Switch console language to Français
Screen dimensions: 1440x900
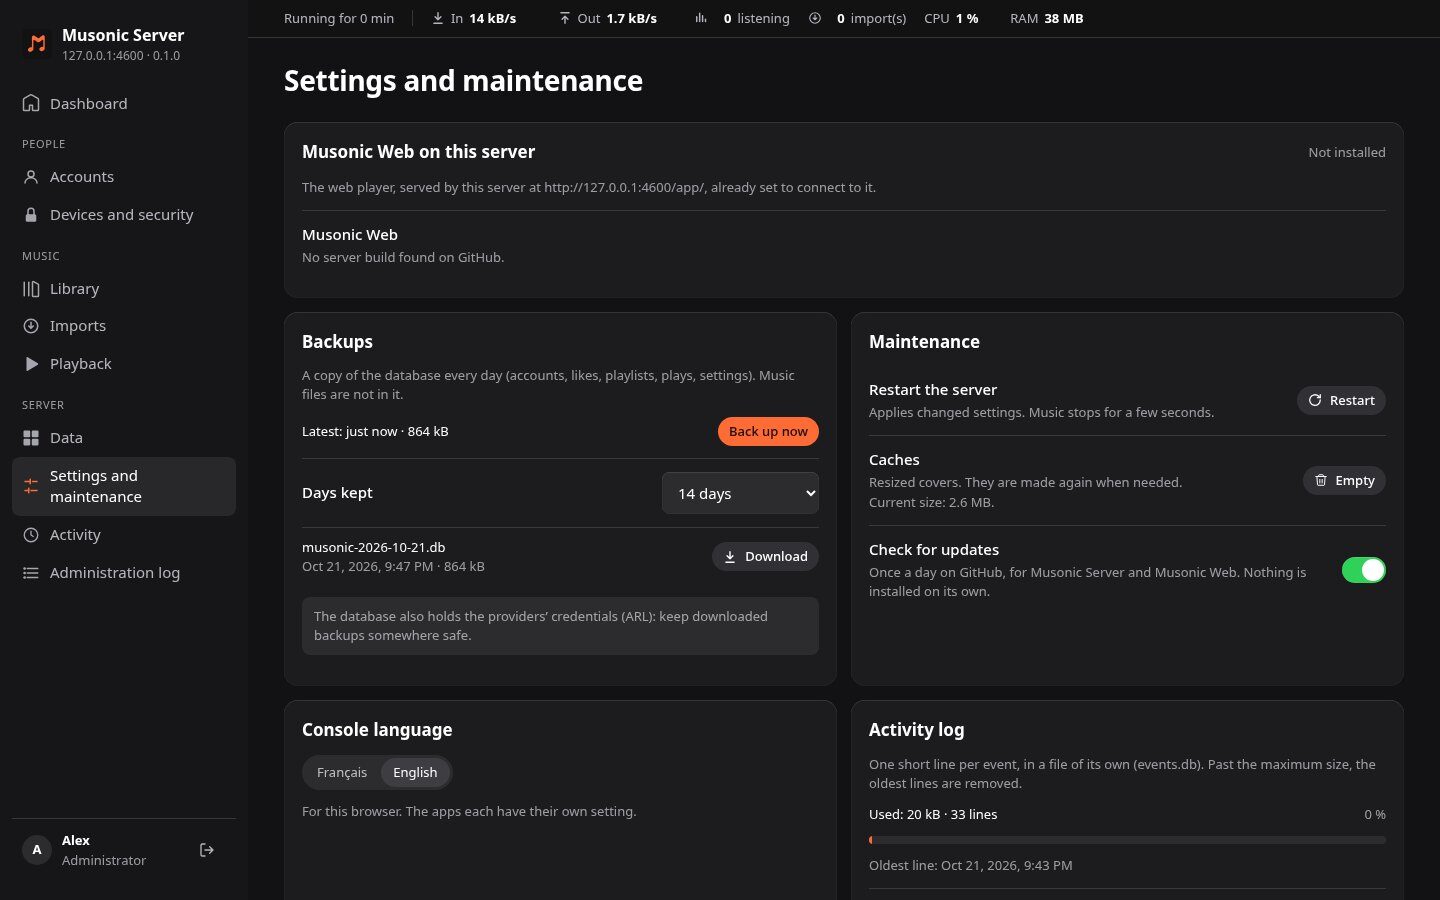(x=342, y=772)
